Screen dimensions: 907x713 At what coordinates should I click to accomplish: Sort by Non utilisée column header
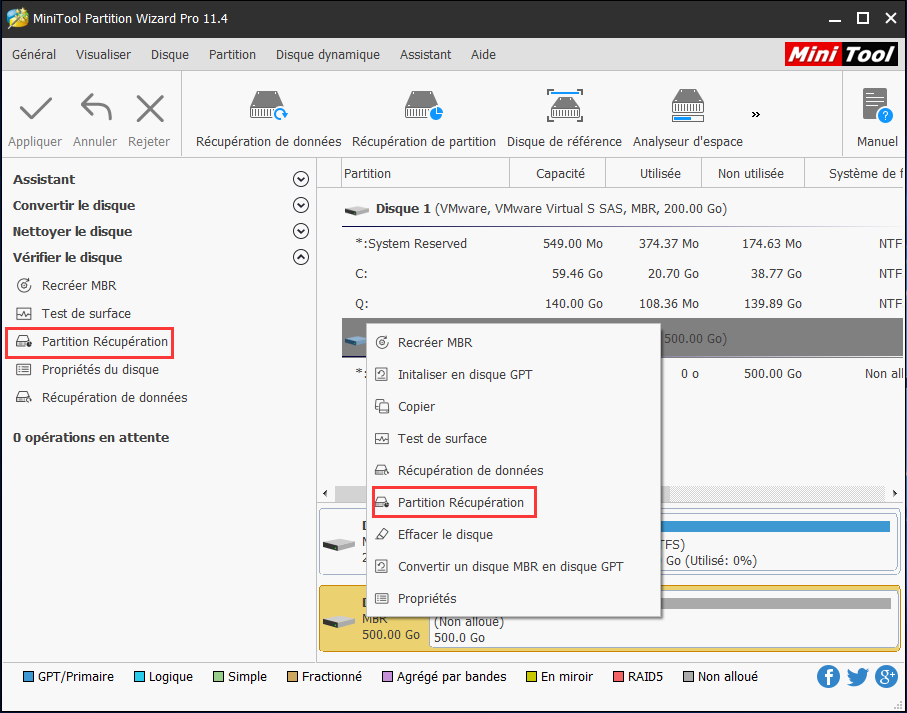[x=753, y=173]
